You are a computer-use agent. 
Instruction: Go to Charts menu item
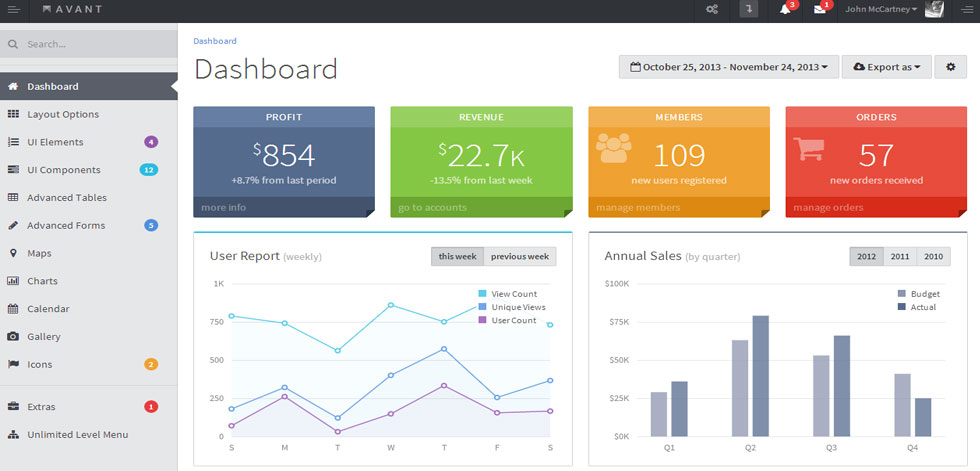click(89, 281)
